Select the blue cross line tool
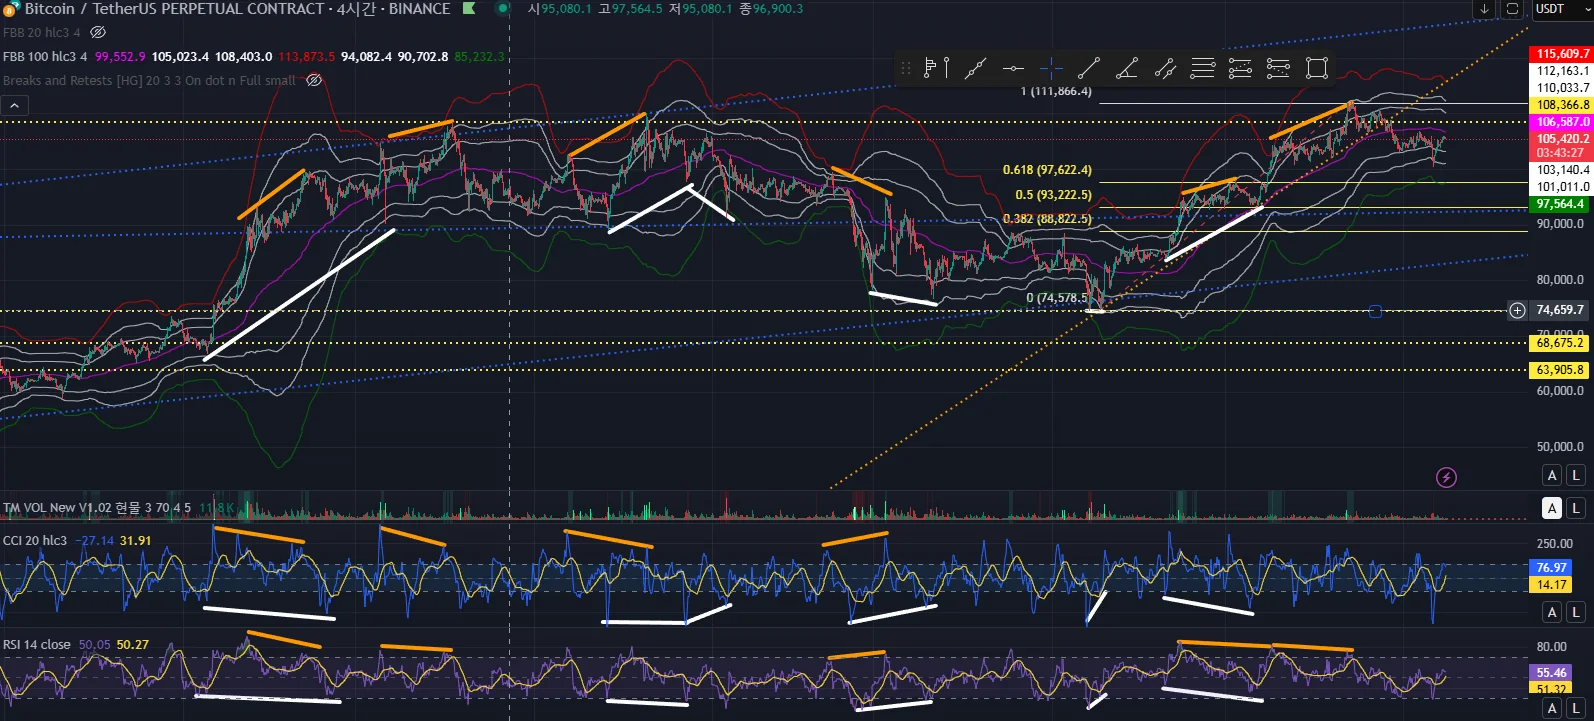Viewport: 1594px width, 721px height. (x=1051, y=68)
